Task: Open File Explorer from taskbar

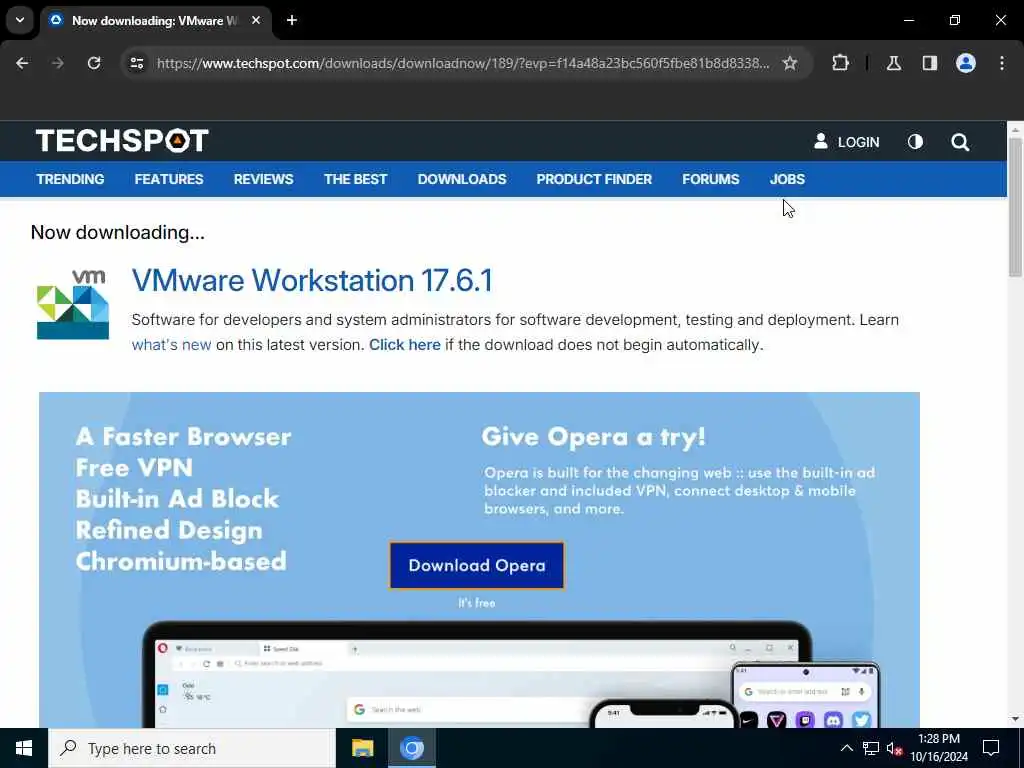Action: pos(362,748)
